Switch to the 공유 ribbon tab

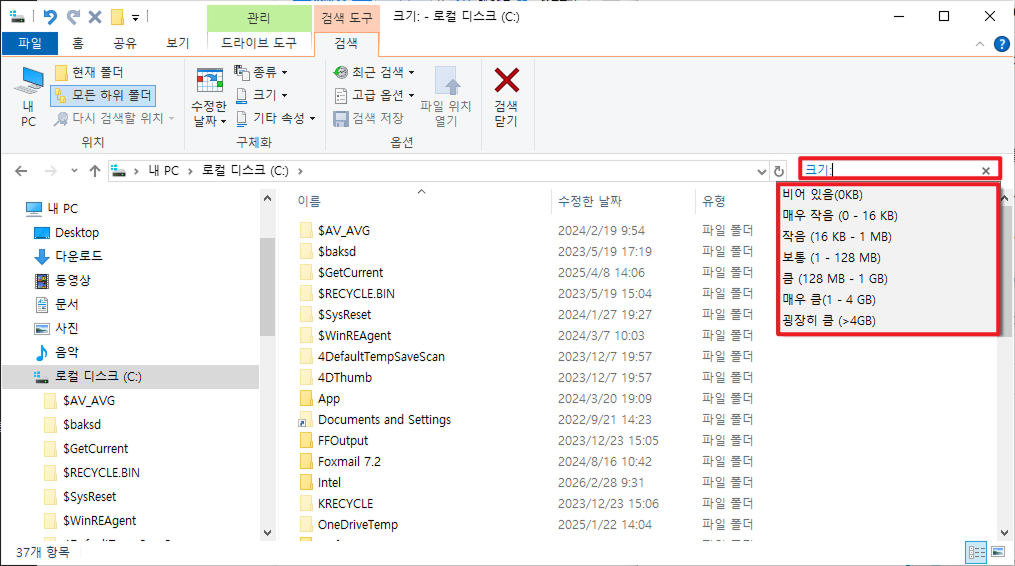125,43
